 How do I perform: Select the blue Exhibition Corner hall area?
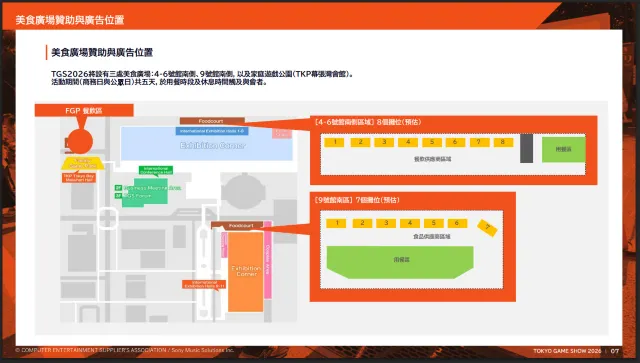click(x=207, y=143)
